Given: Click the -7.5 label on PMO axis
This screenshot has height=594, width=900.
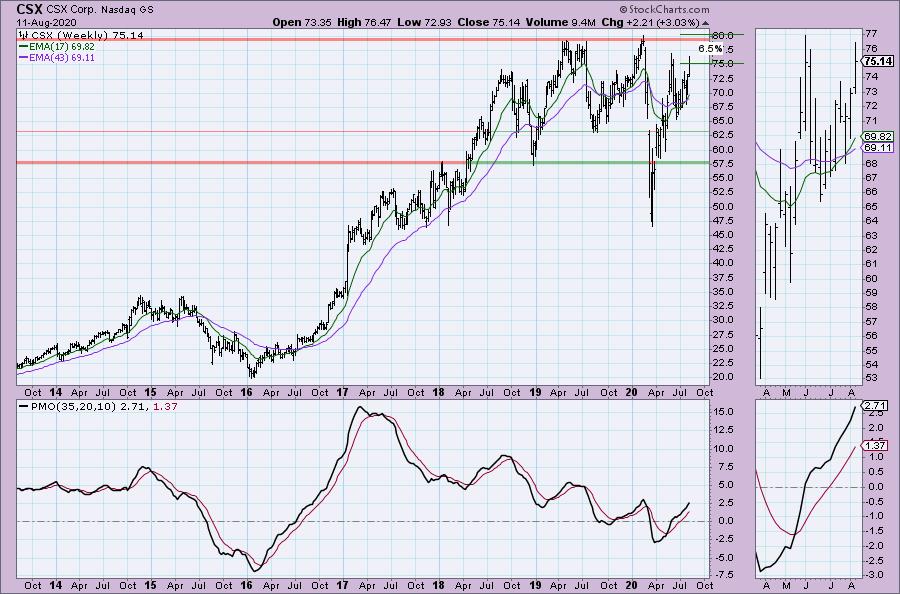Looking at the screenshot, I should 722,575.
